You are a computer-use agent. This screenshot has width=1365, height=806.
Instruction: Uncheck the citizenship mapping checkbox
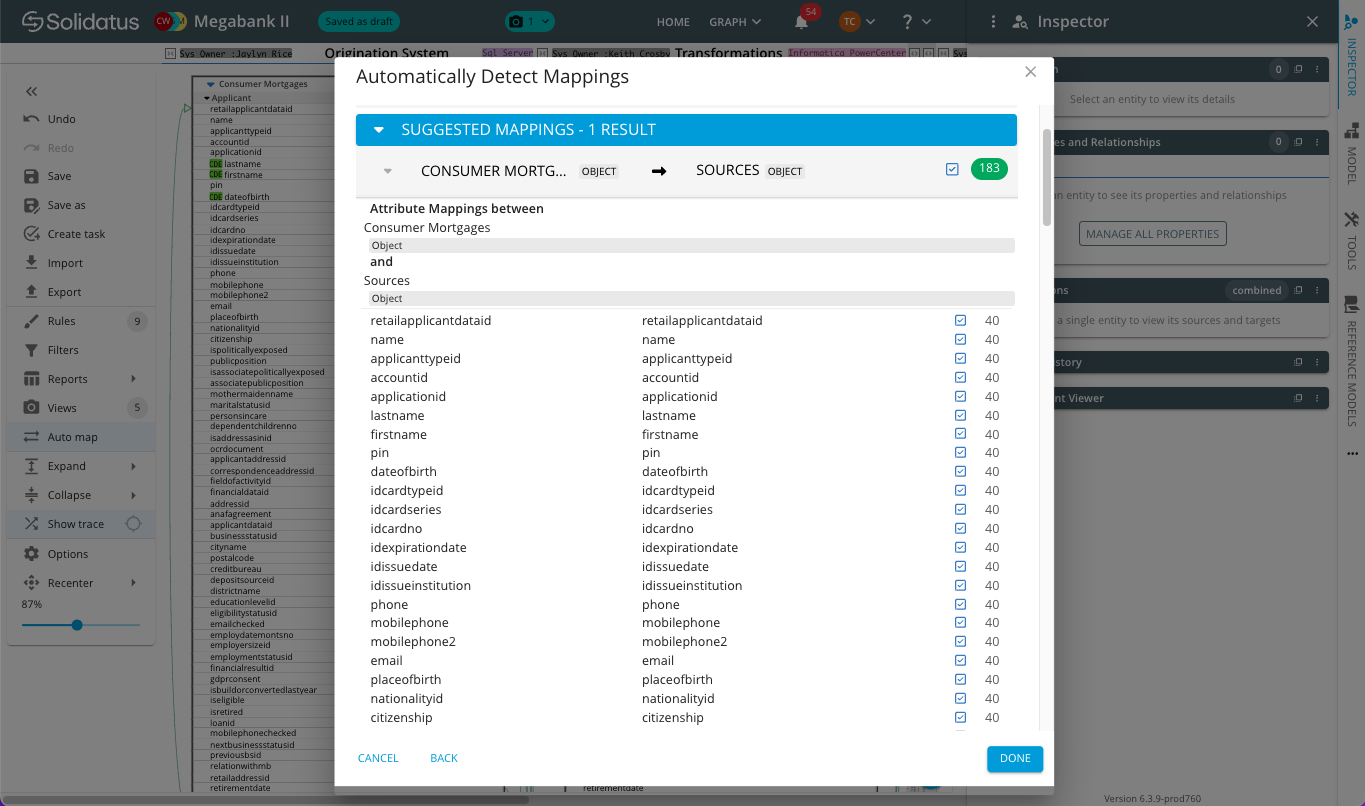960,717
